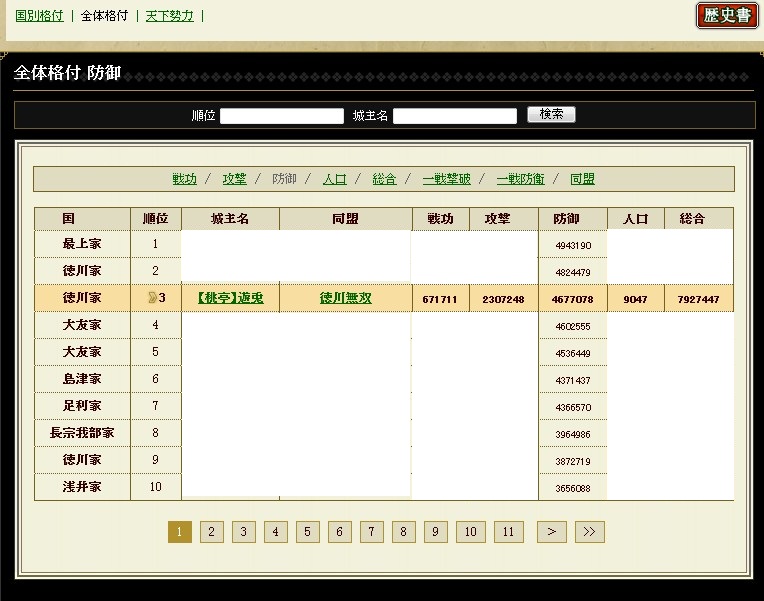Focus the 城主名 search input field
Image resolution: width=764 pixels, height=601 pixels.
coord(455,116)
